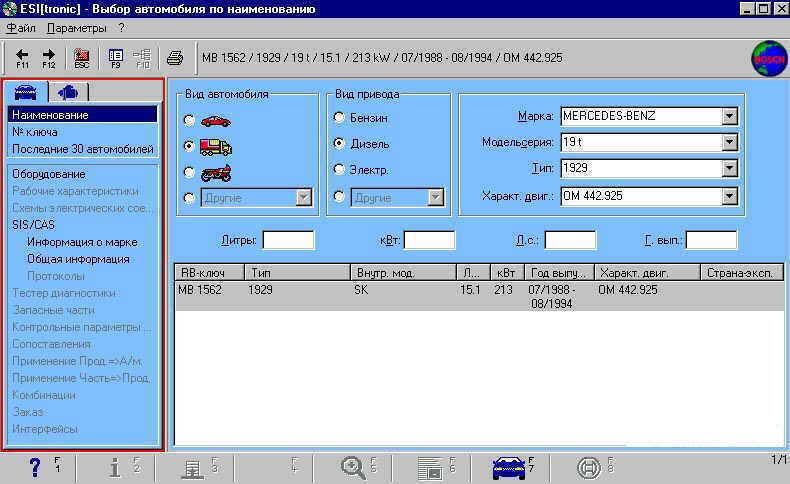790x484 pixels.
Task: Click the blue car F7 icon
Action: click(510, 467)
